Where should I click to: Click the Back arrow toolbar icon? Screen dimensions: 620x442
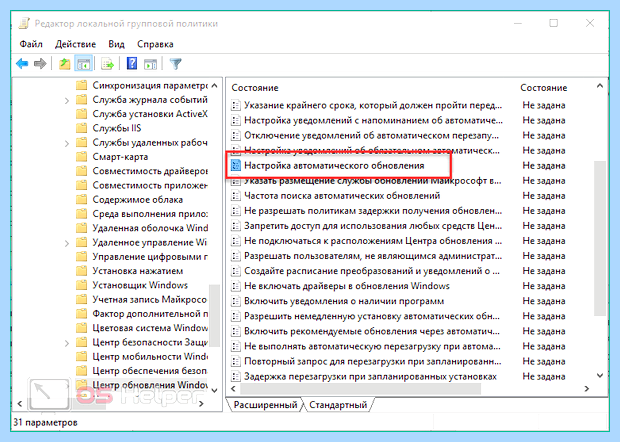click(x=22, y=64)
